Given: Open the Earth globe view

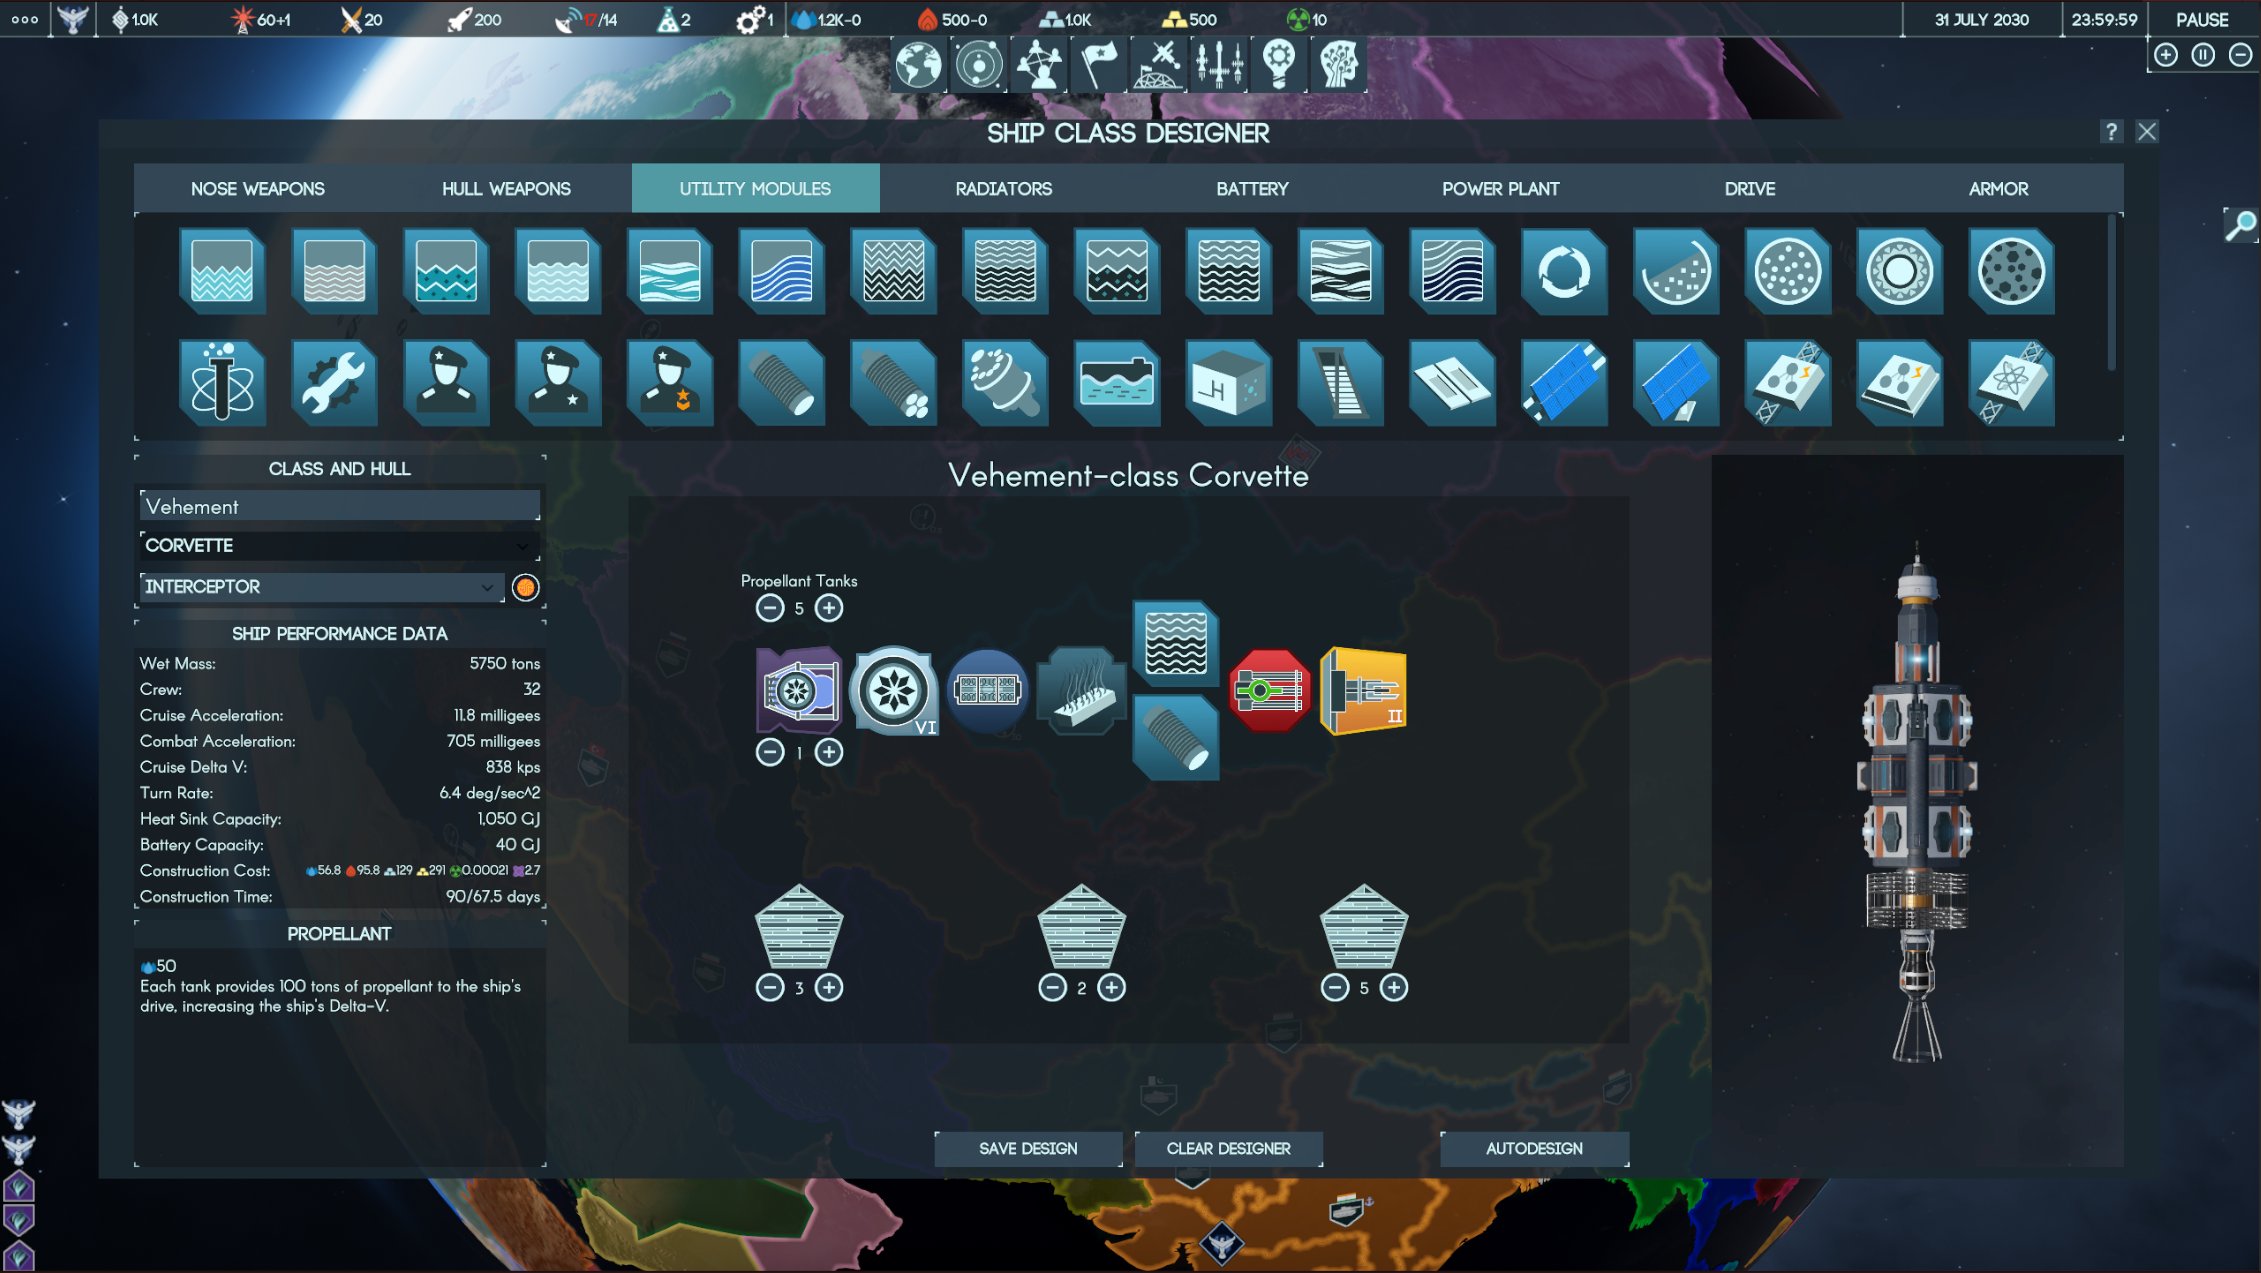Looking at the screenshot, I should (x=918, y=66).
